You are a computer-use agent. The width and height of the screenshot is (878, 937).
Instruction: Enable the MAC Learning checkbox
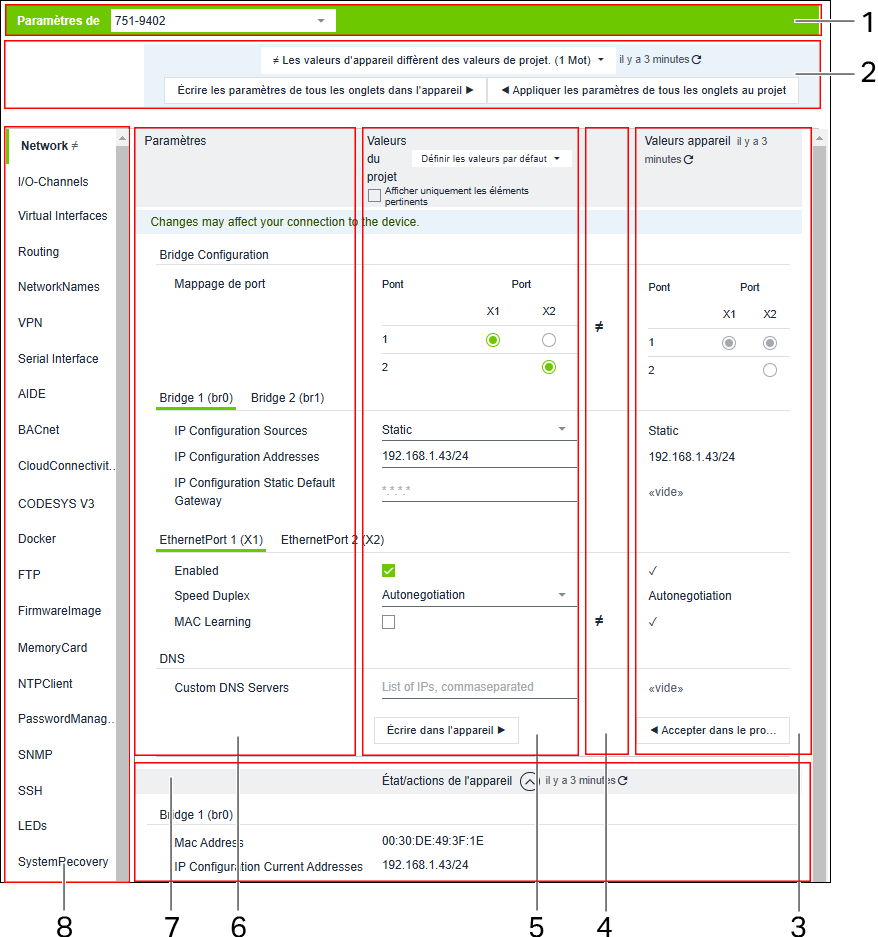point(389,622)
